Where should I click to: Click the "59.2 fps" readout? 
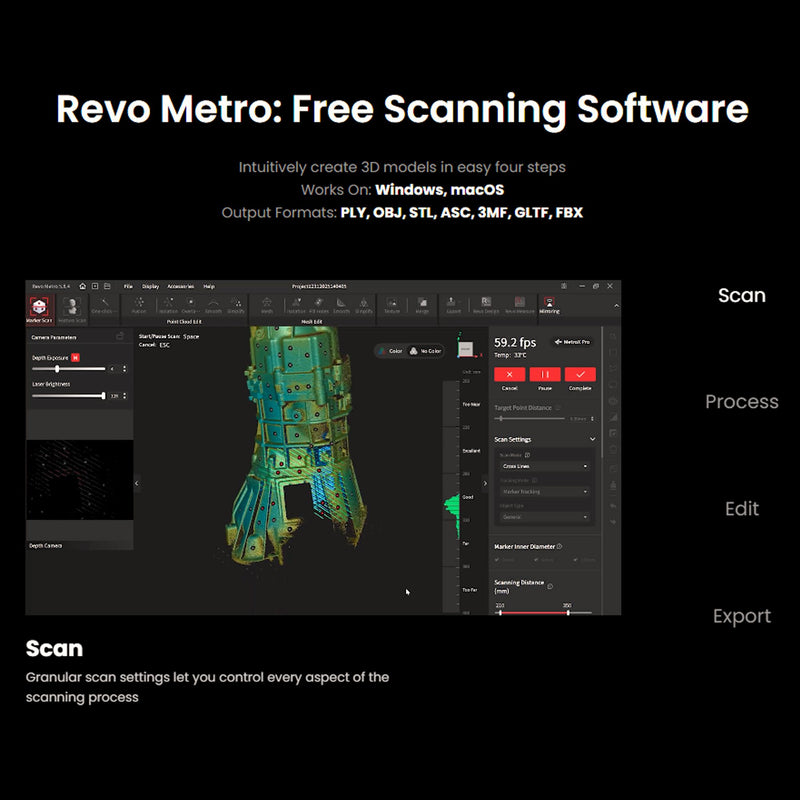tap(515, 342)
